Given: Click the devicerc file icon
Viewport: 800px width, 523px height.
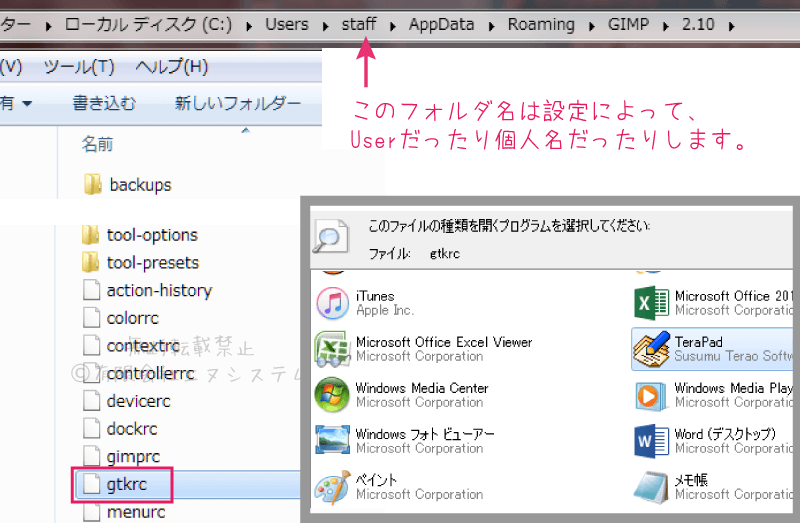Looking at the screenshot, I should (x=91, y=401).
